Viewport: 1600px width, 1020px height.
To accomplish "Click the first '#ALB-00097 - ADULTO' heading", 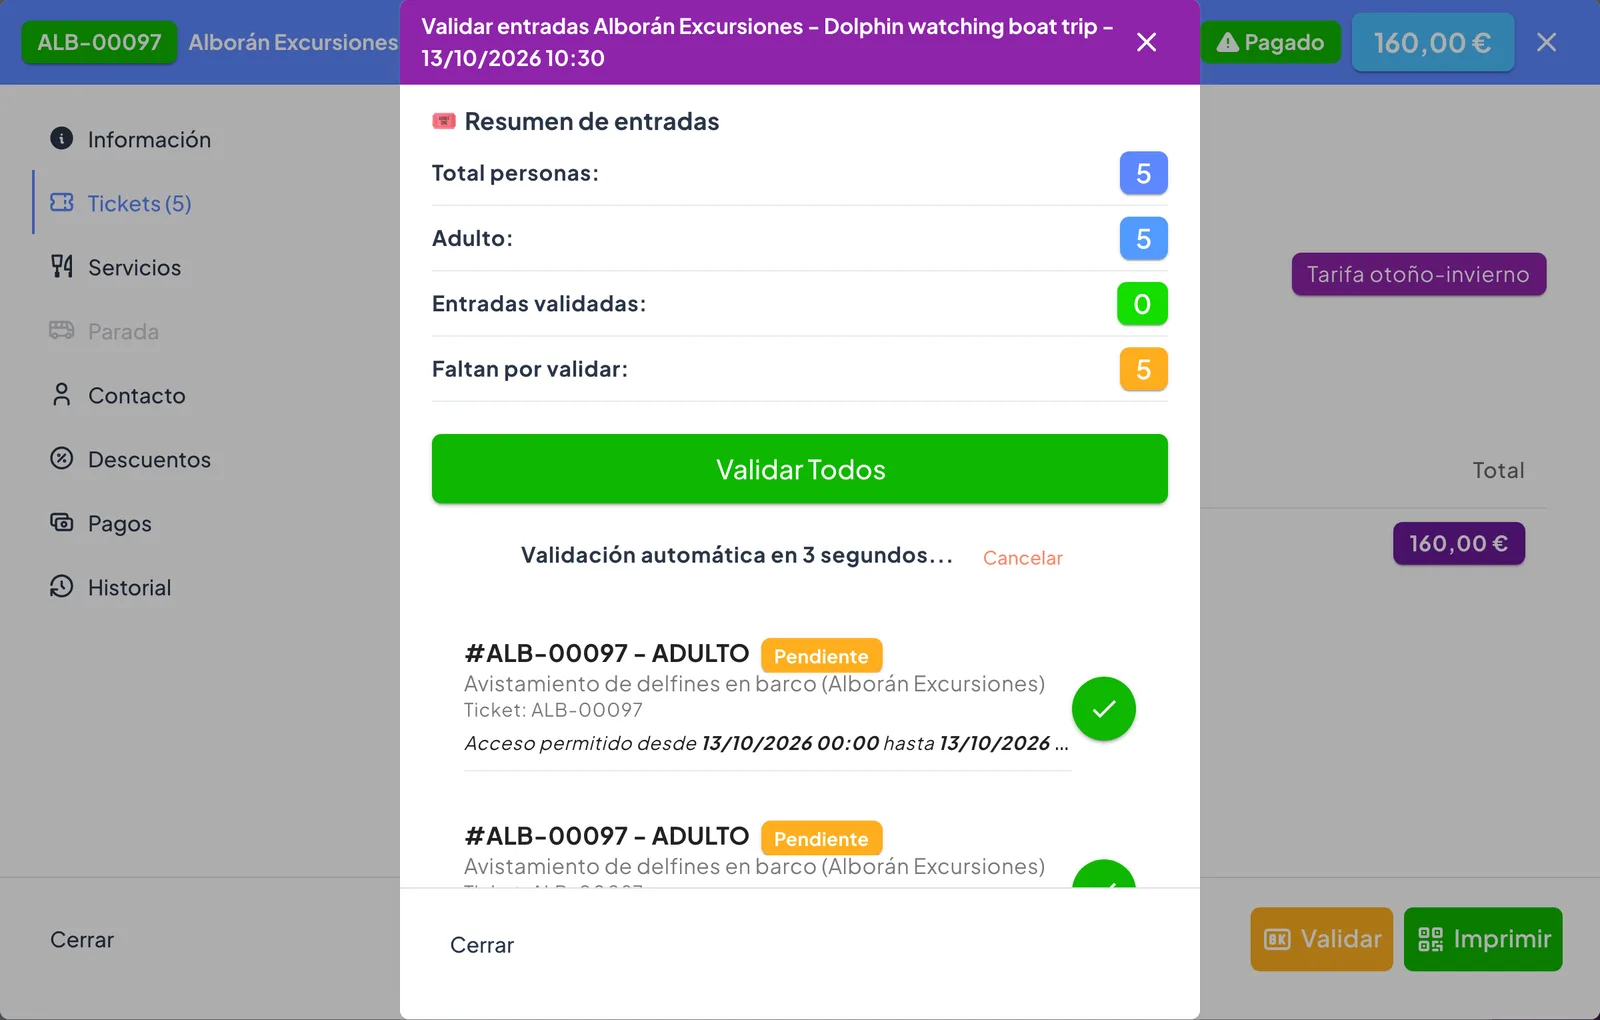I will (x=606, y=653).
